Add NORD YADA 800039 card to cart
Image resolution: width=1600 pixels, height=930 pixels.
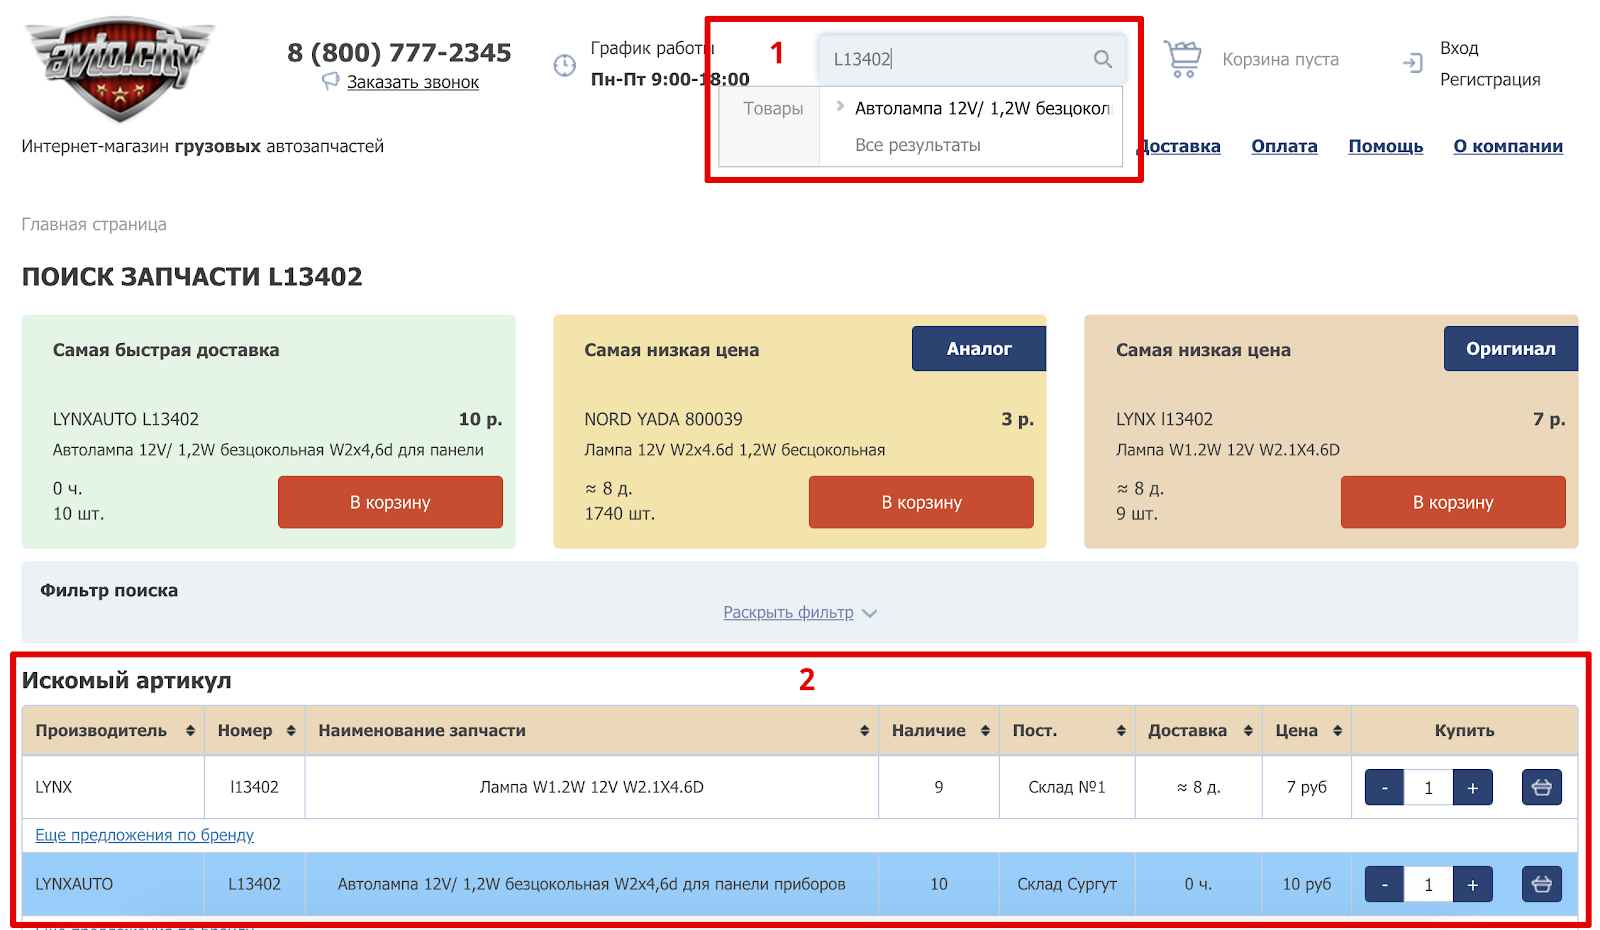click(x=921, y=502)
